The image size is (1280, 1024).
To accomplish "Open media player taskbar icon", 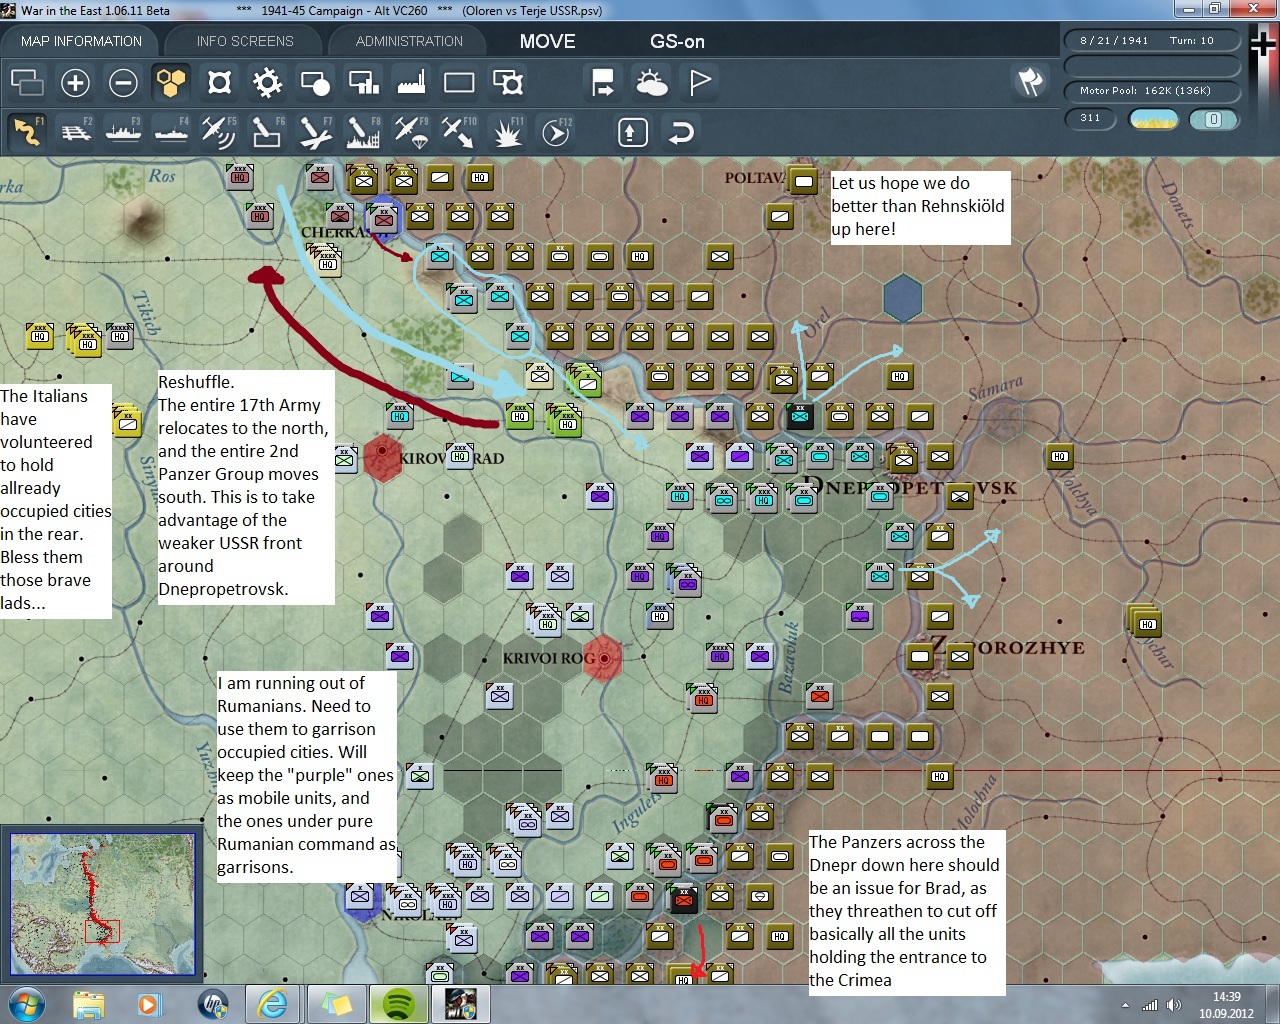I will click(x=149, y=1003).
